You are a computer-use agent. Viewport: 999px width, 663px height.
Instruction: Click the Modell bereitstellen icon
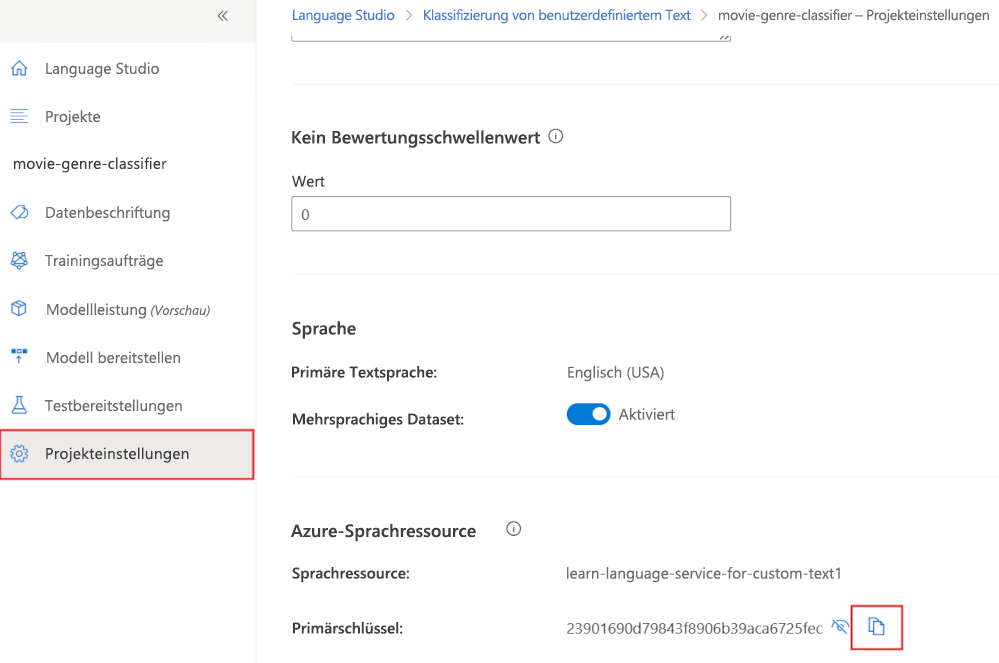tap(19, 357)
